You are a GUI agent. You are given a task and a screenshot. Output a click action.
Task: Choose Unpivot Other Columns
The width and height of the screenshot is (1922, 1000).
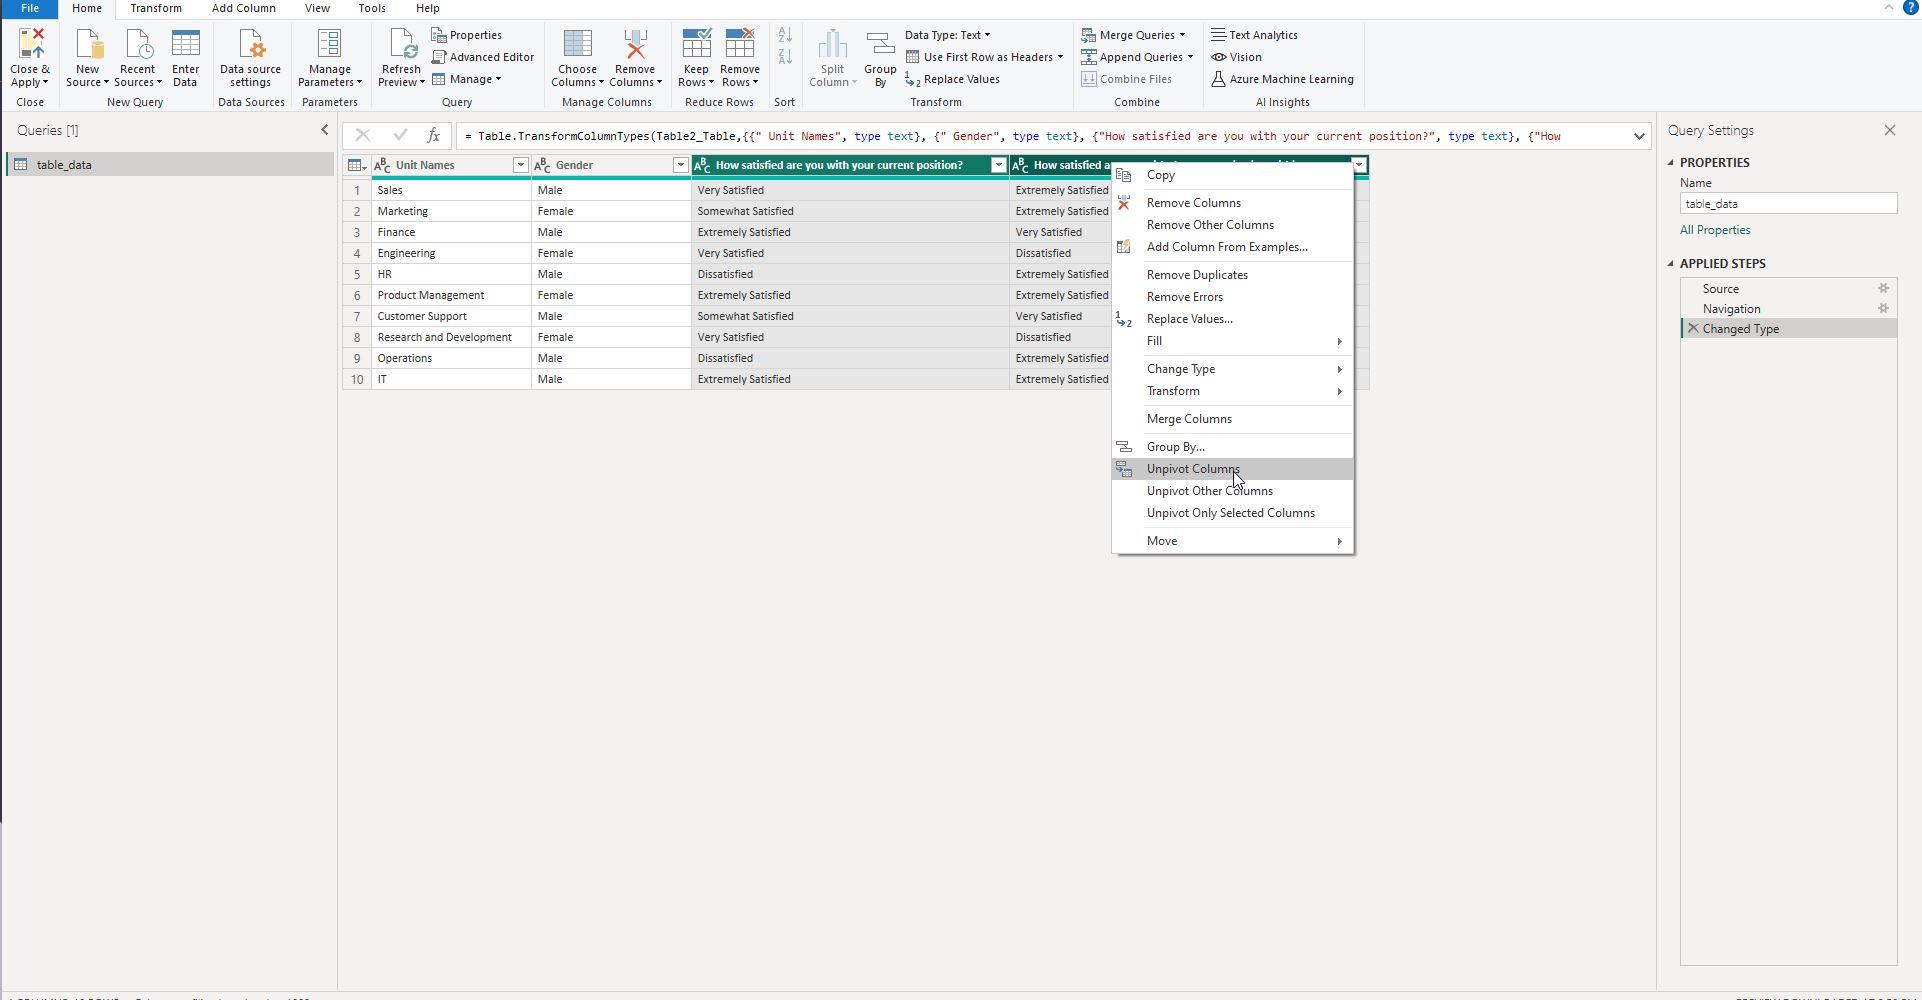1232,491
